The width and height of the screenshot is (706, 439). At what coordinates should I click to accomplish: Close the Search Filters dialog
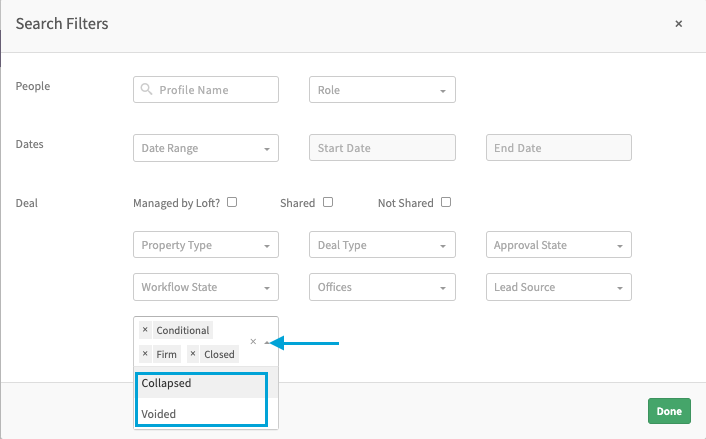[678, 23]
